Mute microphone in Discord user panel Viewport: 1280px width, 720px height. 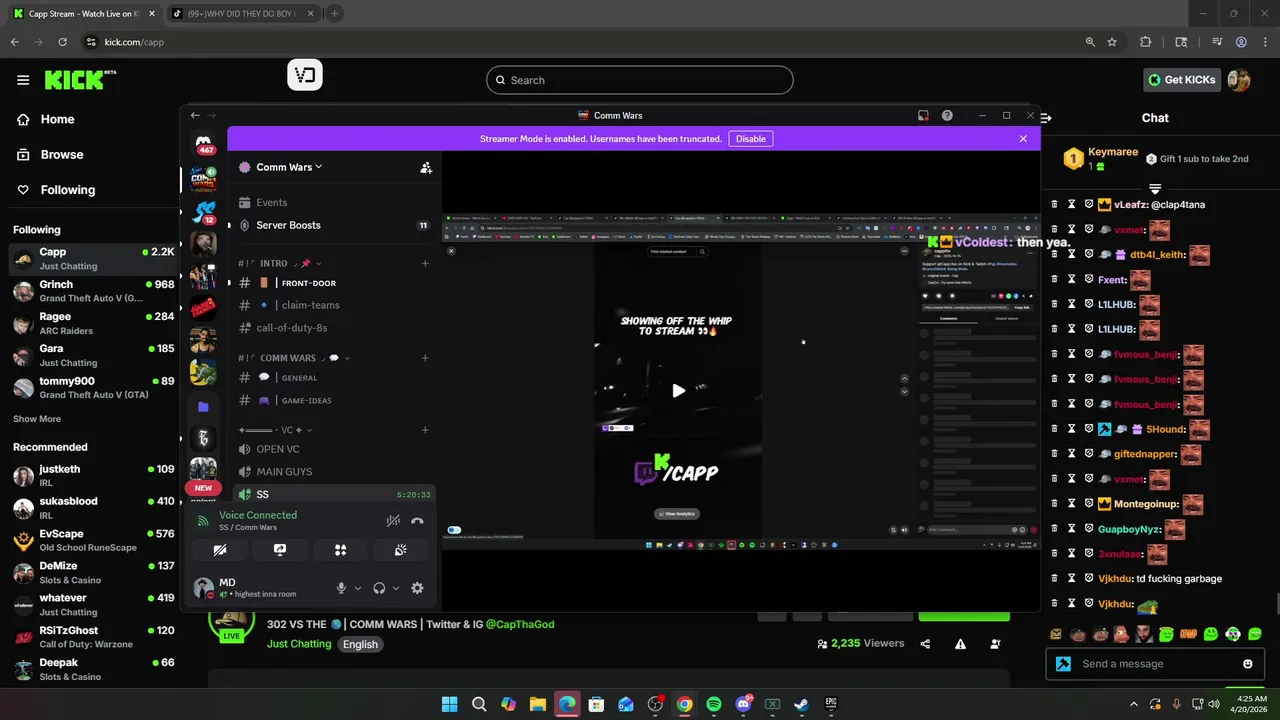tap(341, 588)
